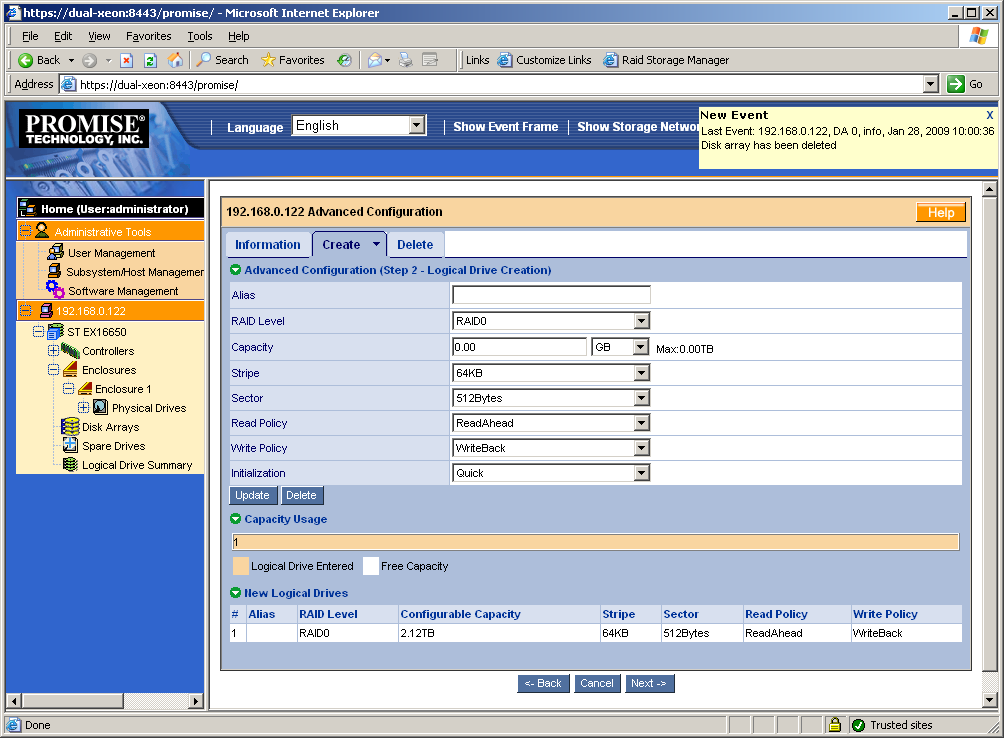The width and height of the screenshot is (1004, 738).
Task: Open the Language dropdown
Action: (417, 125)
